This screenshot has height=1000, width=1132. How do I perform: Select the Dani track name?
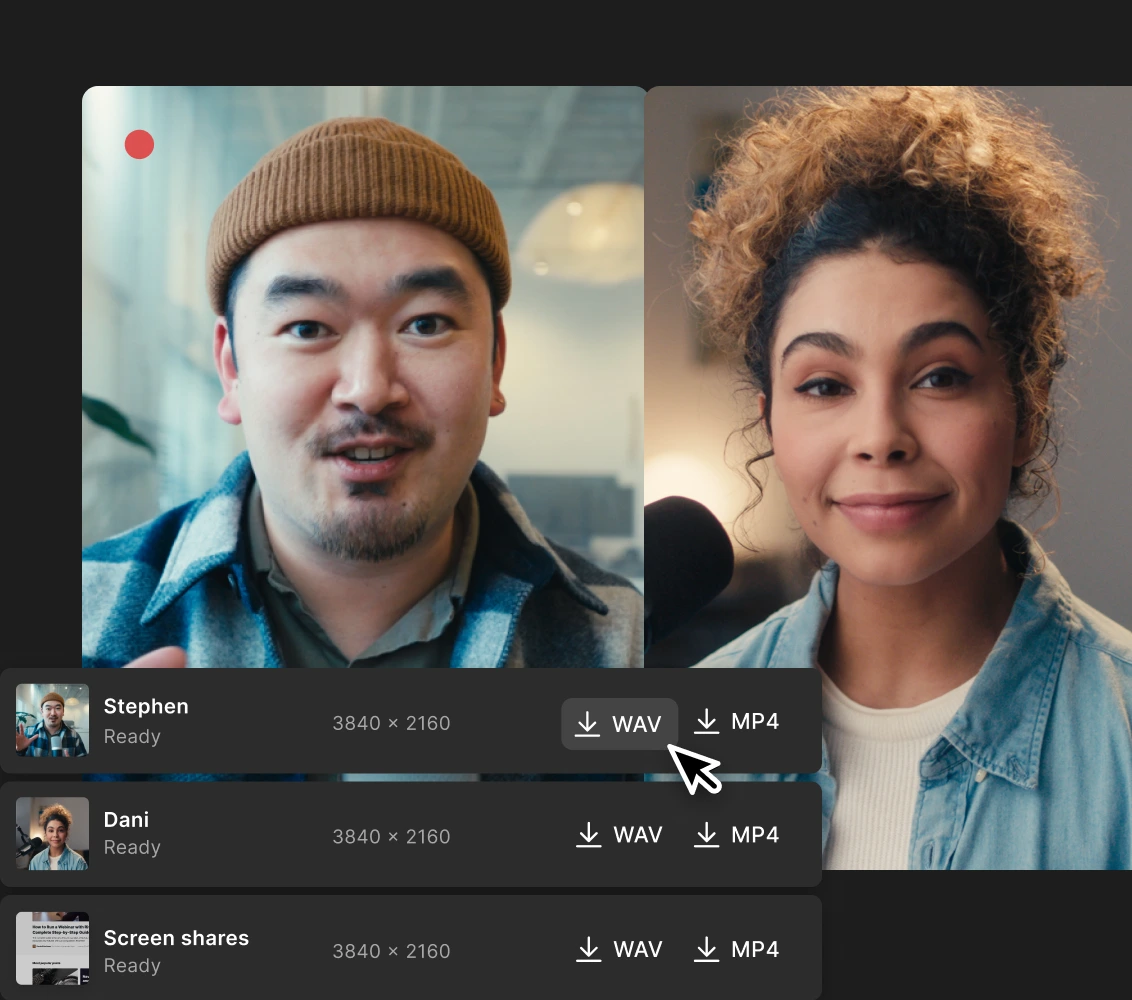coord(126,819)
